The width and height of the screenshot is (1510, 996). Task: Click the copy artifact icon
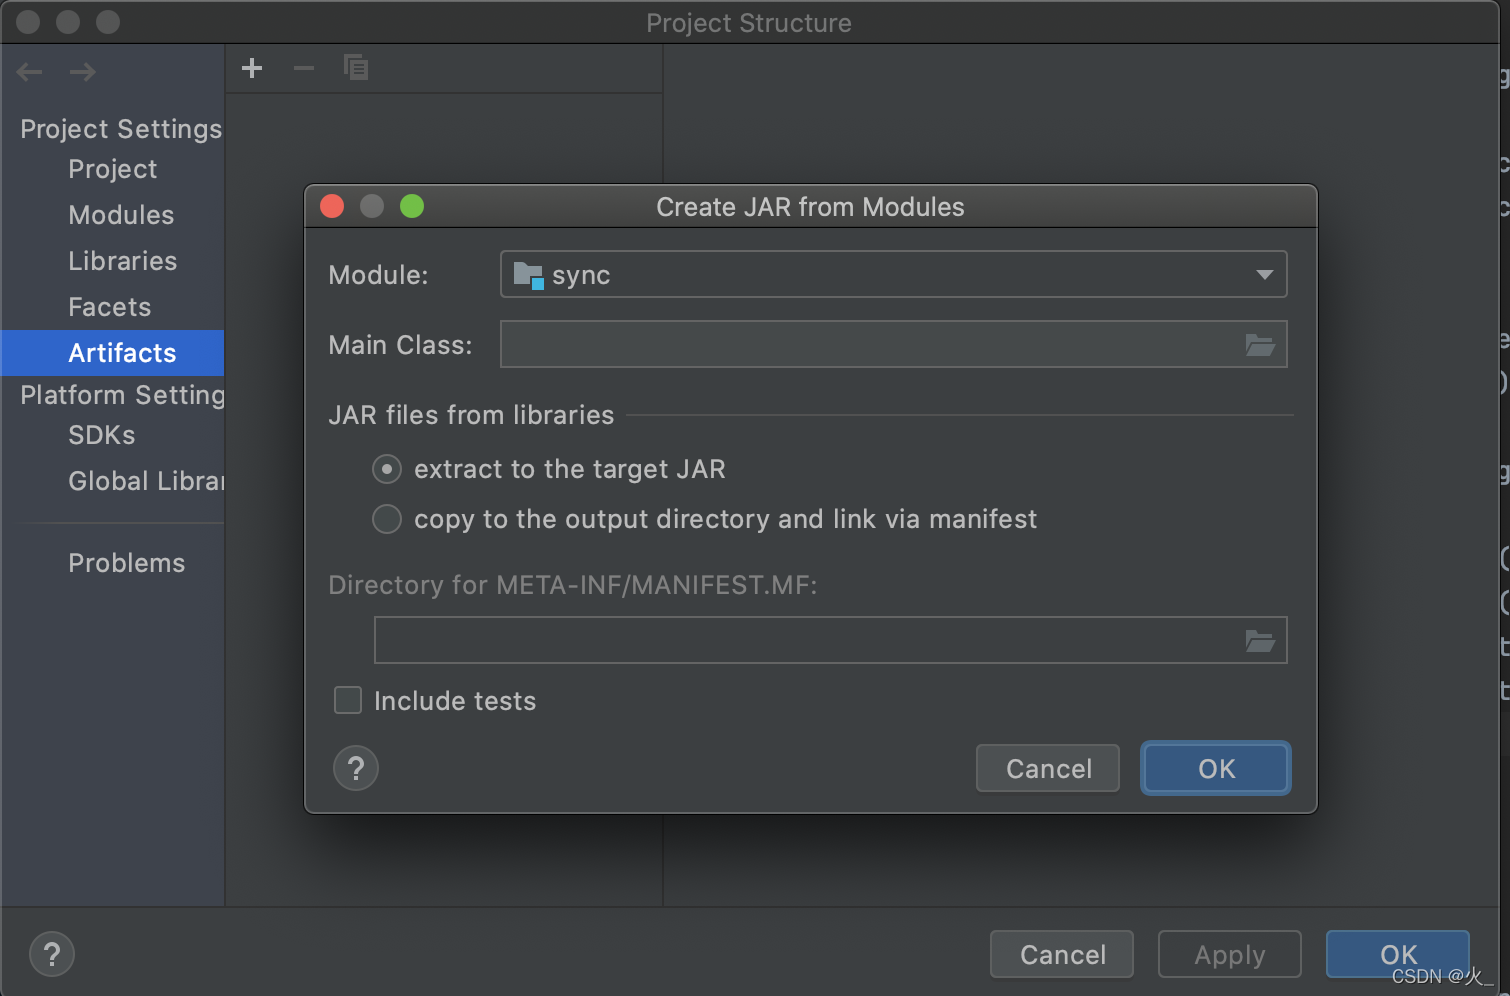tap(356, 67)
